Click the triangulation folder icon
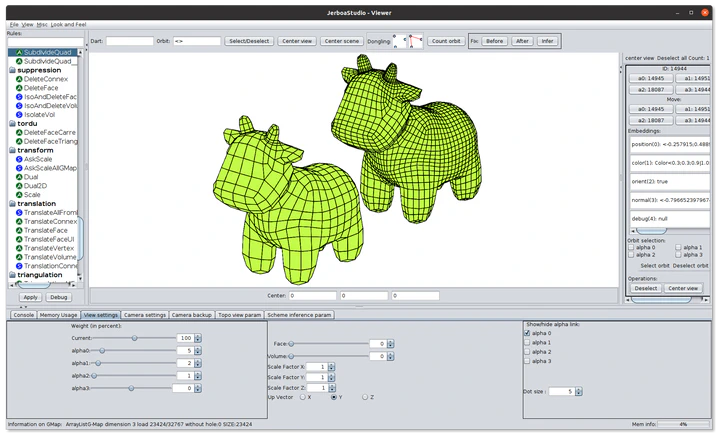Image resolution: width=720 pixels, height=437 pixels. [x=12, y=275]
